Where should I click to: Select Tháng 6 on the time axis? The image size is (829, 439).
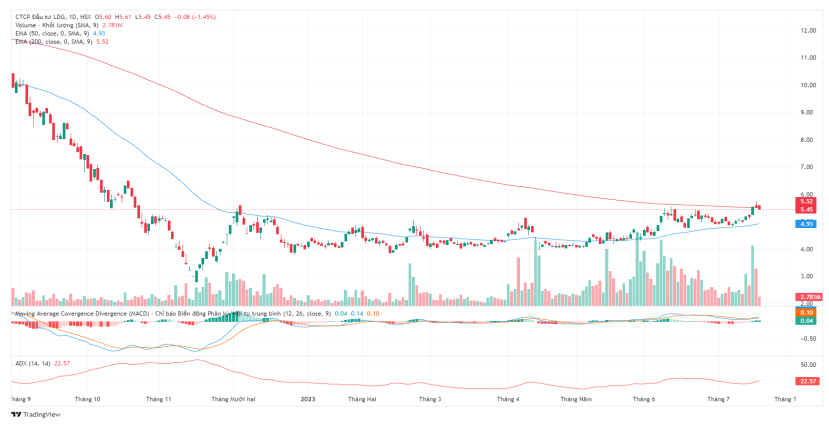pos(643,398)
